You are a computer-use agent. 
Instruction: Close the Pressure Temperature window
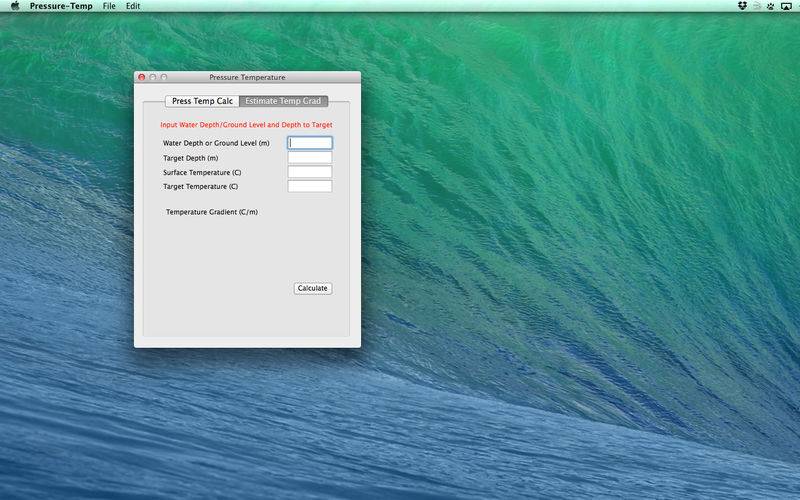tap(142, 77)
